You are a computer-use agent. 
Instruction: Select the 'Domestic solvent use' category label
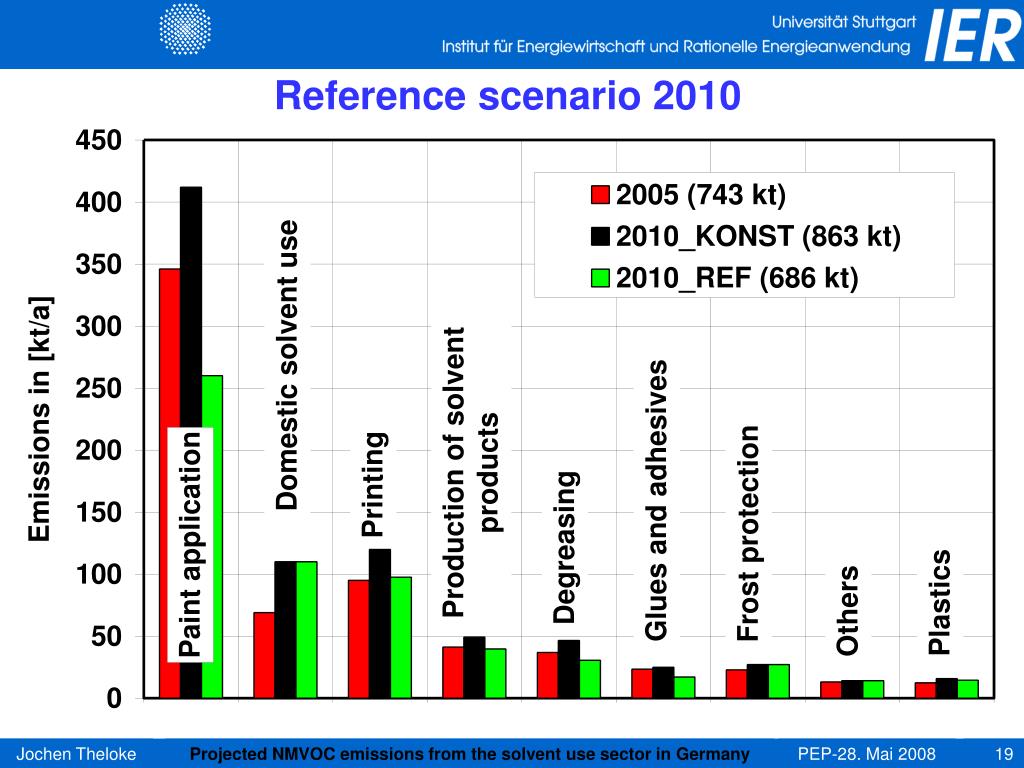(x=287, y=365)
